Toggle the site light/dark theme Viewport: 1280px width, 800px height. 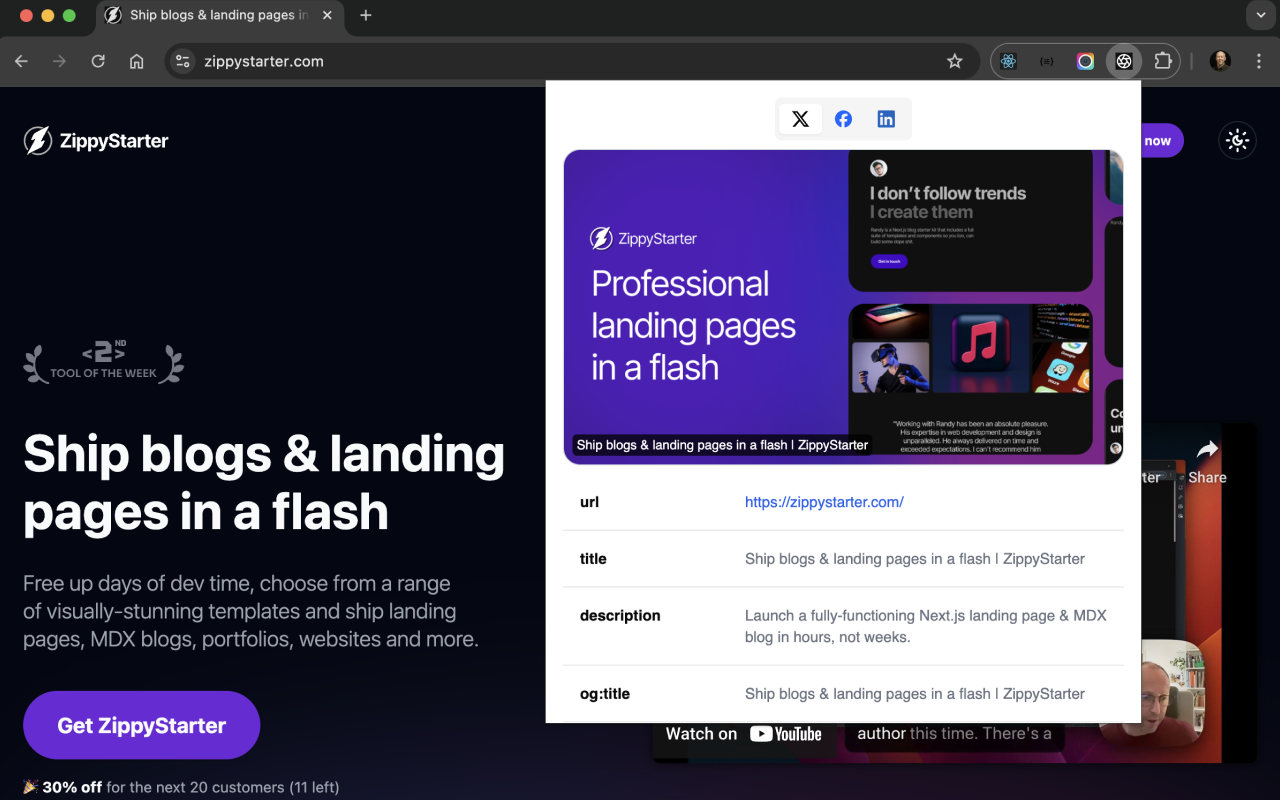click(x=1238, y=141)
